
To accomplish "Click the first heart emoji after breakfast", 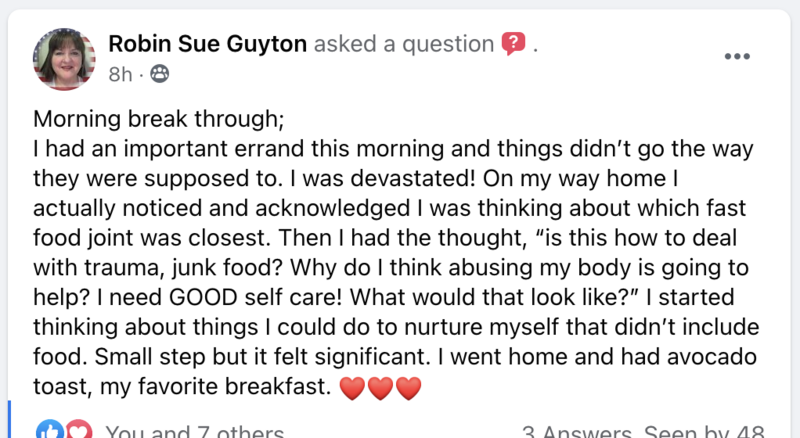I will point(352,388).
